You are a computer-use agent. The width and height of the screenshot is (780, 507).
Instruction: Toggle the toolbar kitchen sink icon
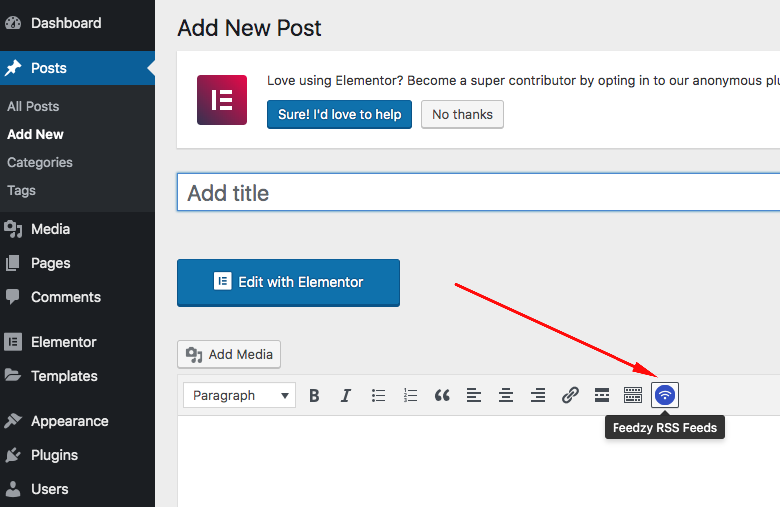(633, 396)
